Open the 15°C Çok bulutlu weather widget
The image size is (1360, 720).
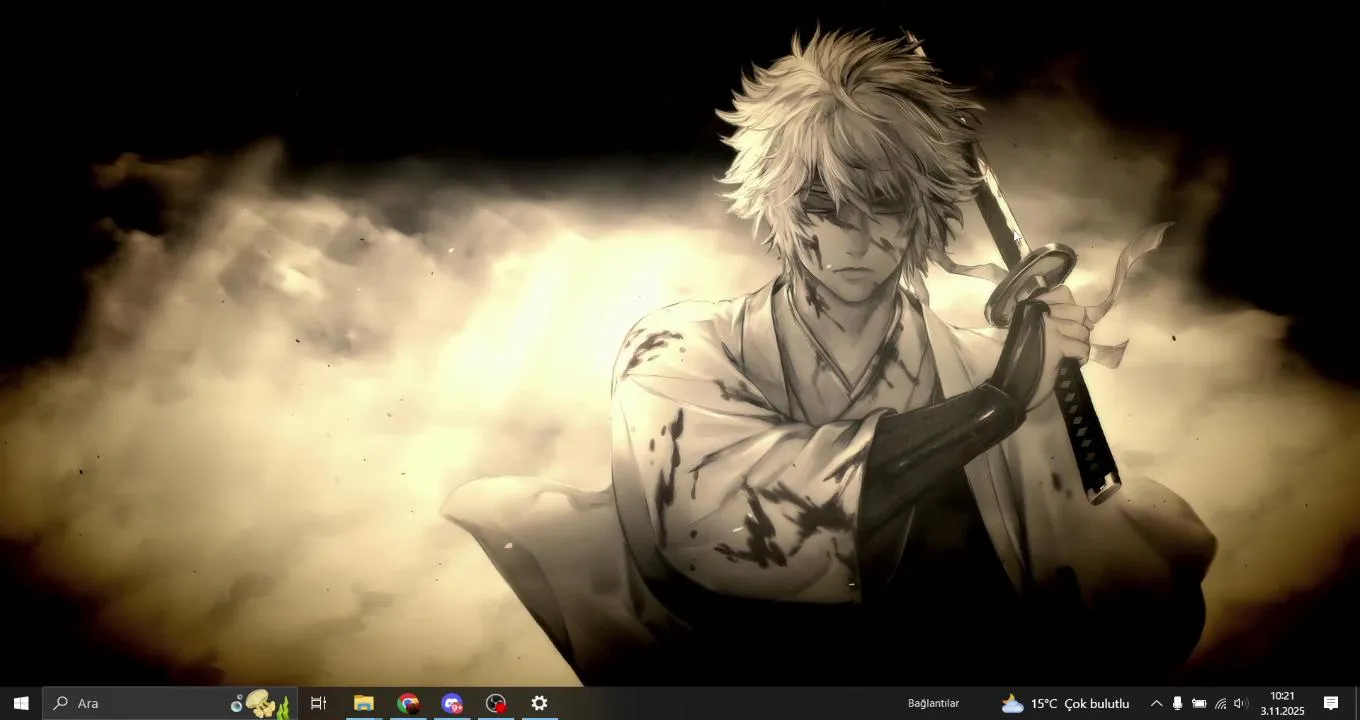coord(1065,703)
